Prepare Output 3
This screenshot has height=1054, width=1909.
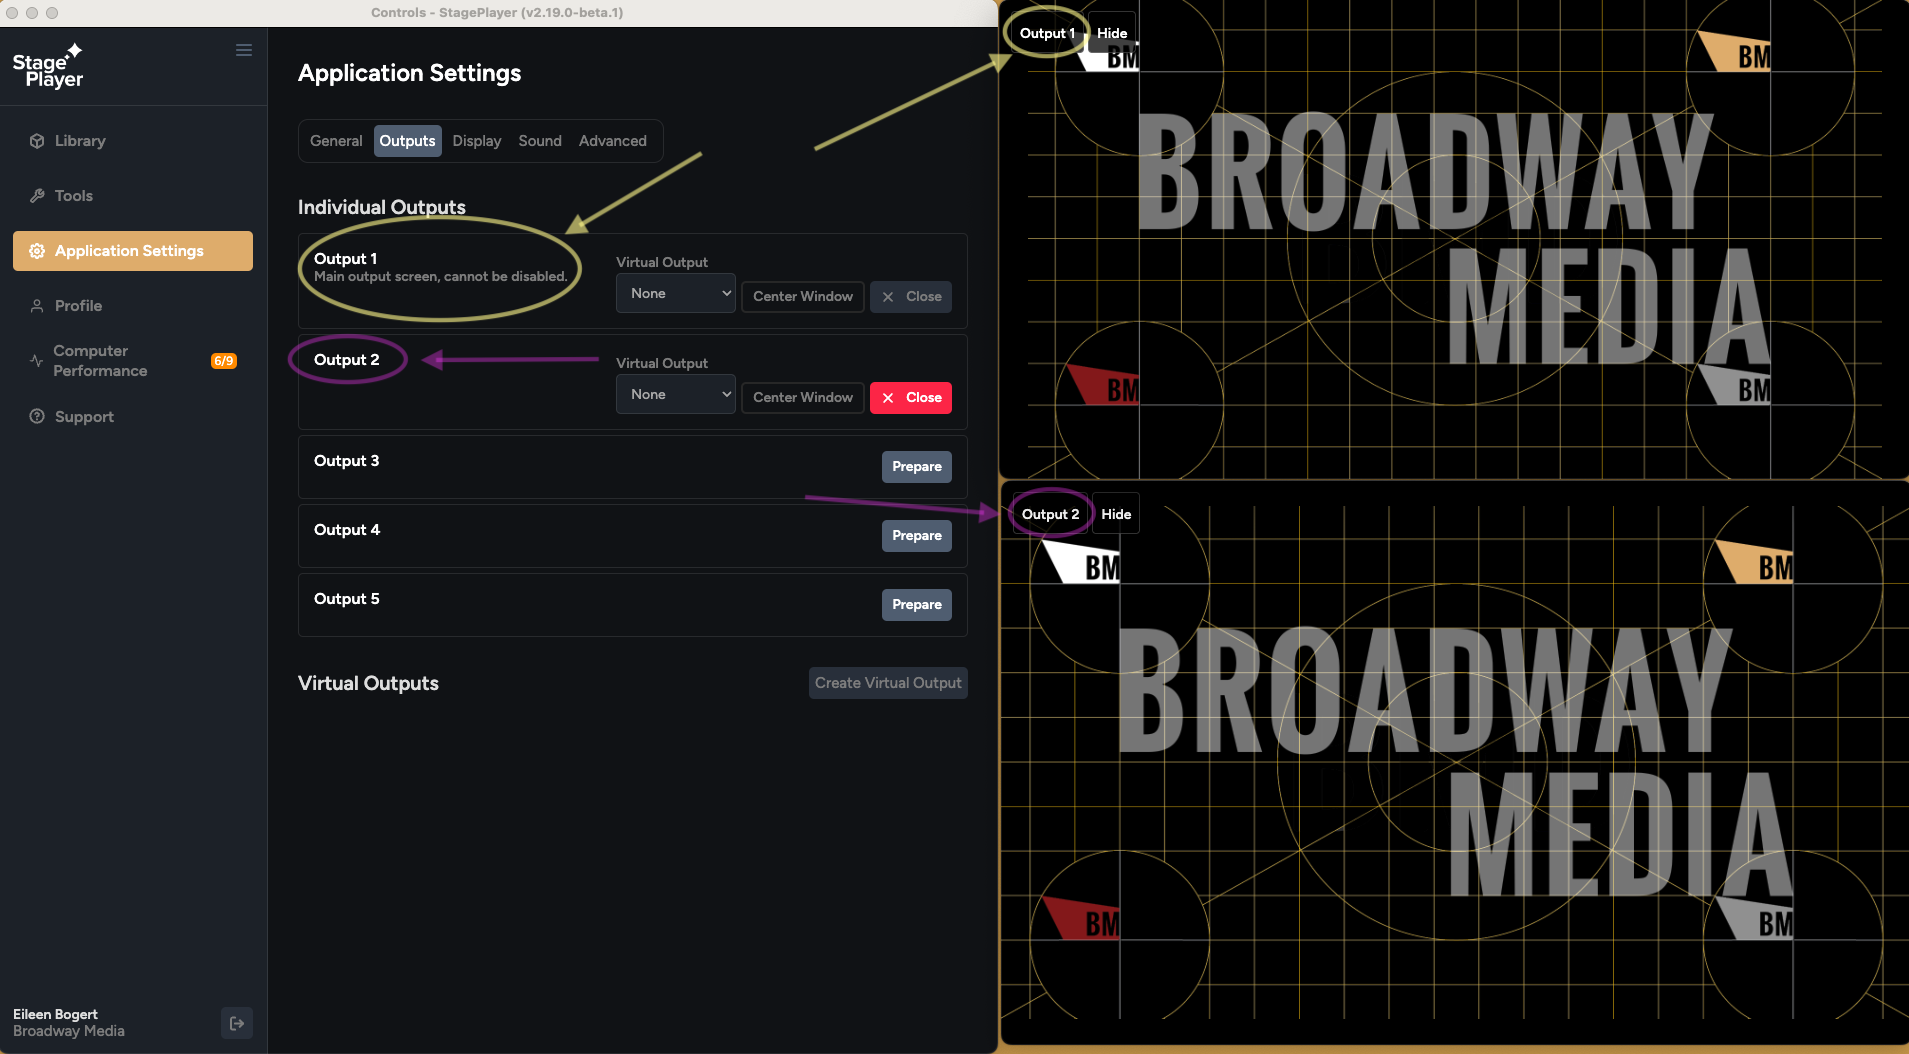pos(917,467)
